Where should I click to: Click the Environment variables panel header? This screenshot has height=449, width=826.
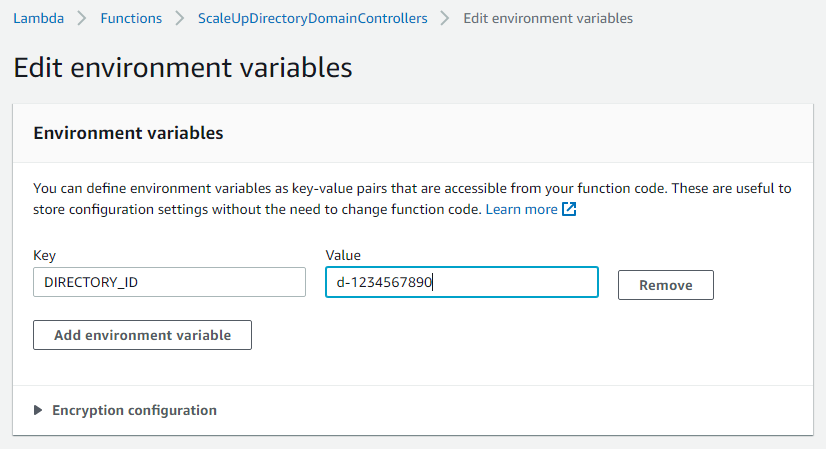pyautogui.click(x=128, y=133)
